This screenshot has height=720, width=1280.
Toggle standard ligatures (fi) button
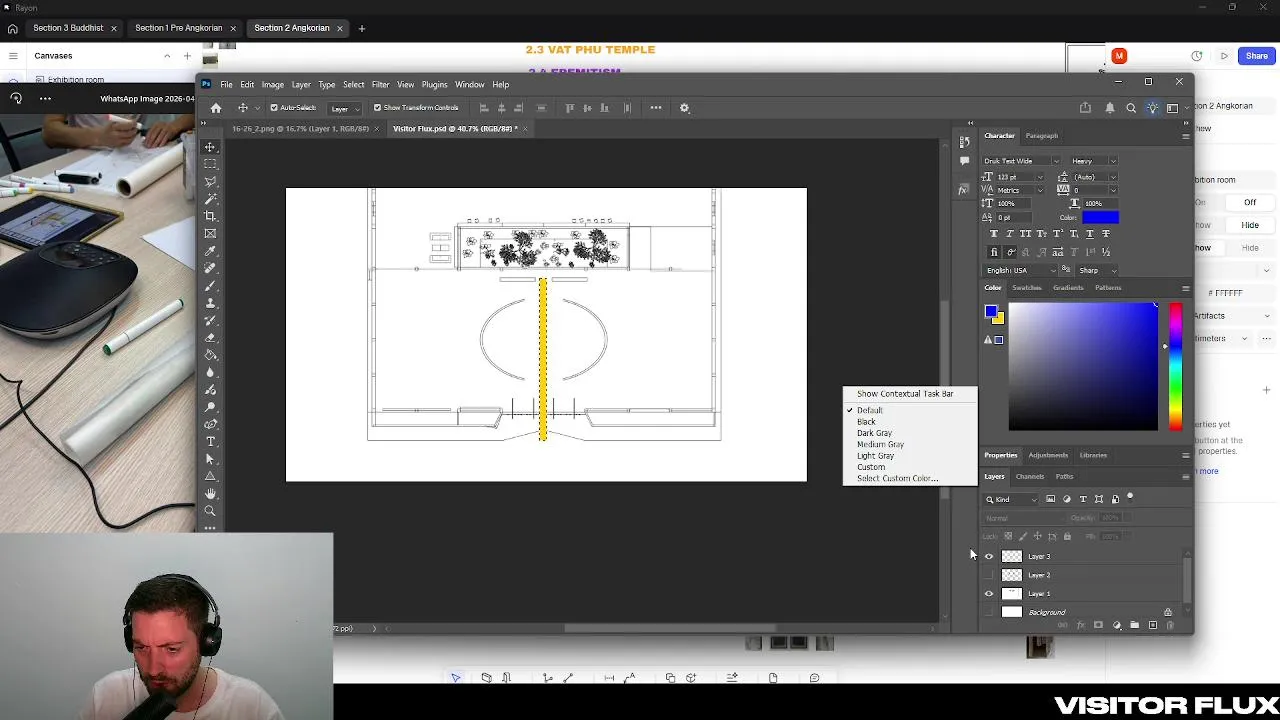point(993,252)
